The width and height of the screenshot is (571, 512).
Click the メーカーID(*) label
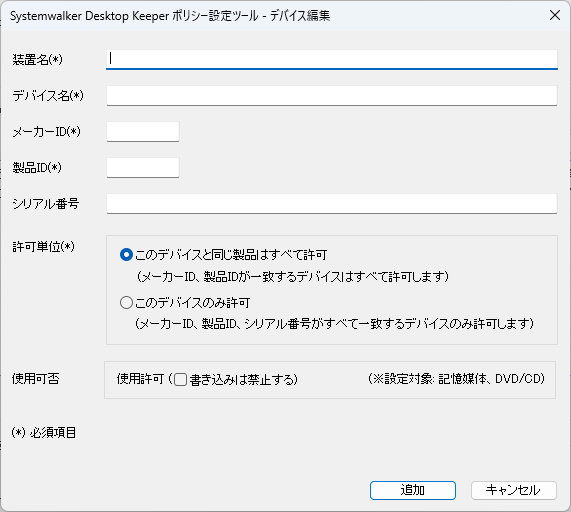coord(46,131)
